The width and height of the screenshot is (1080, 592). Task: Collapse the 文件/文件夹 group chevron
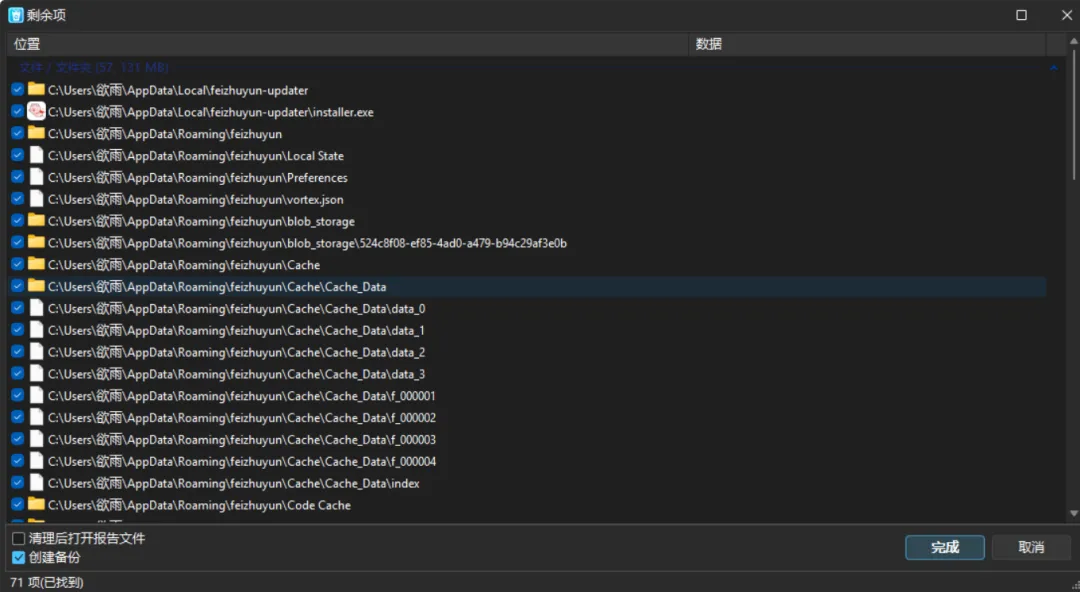pyautogui.click(x=1053, y=68)
